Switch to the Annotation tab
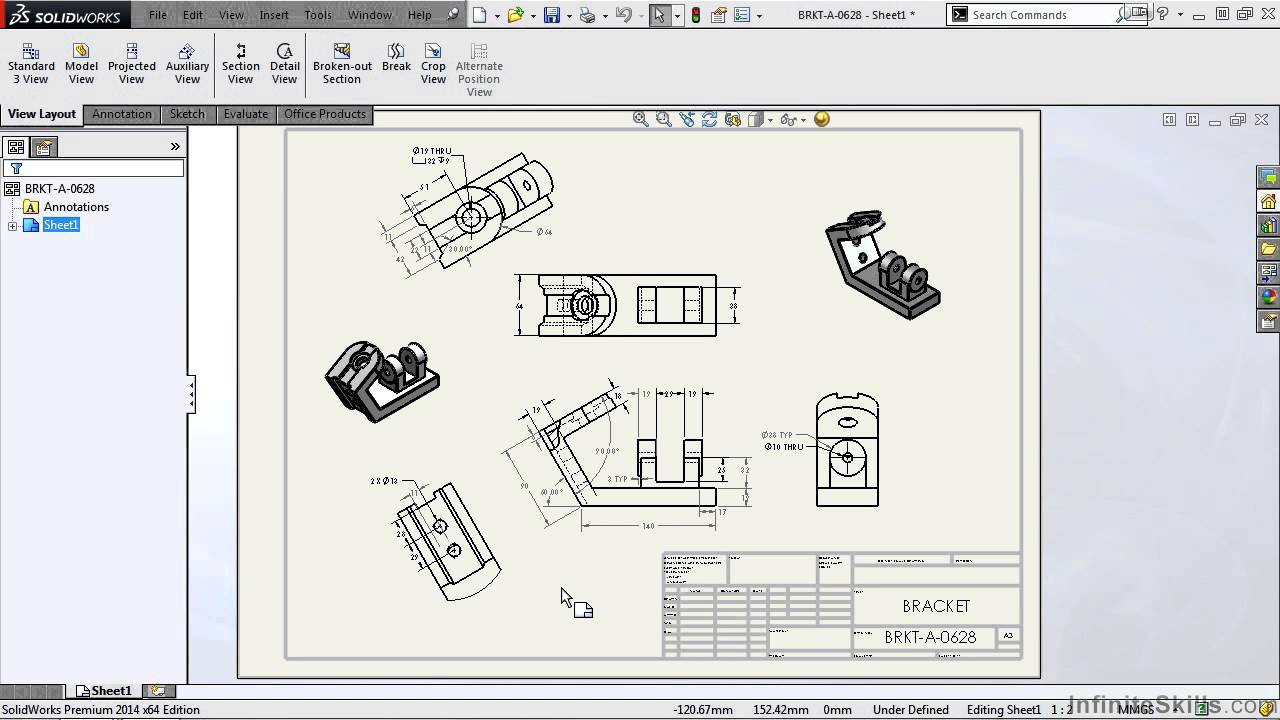Screen dimensions: 1280x720 [122, 114]
